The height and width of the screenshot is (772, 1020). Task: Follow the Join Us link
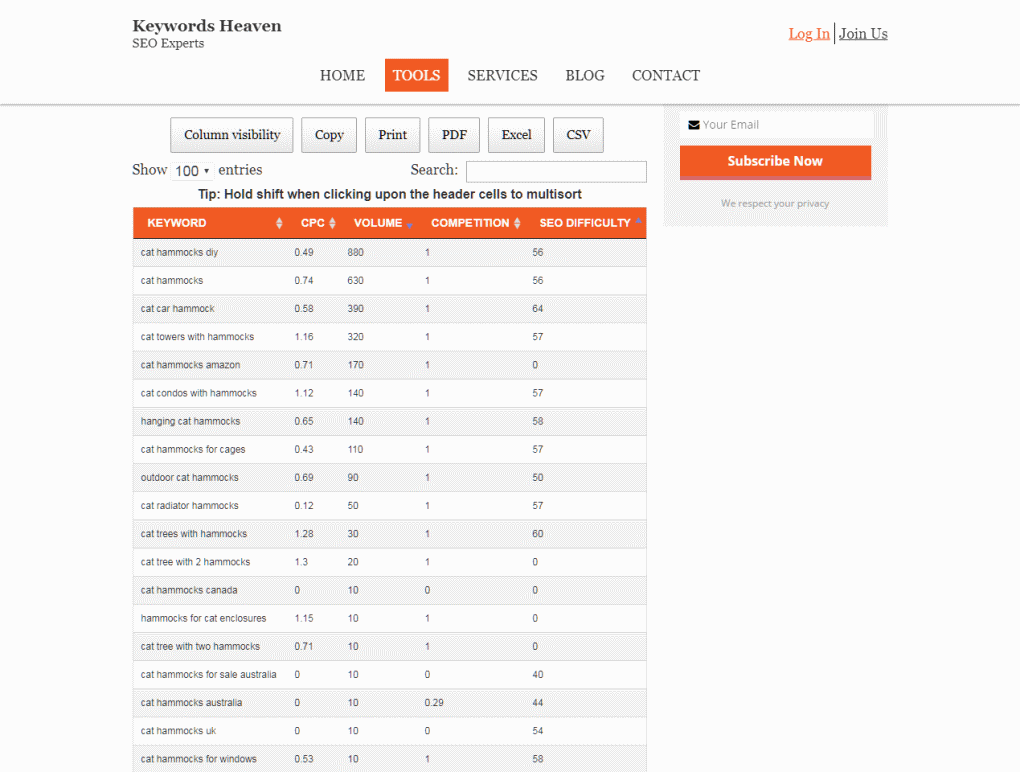863,34
